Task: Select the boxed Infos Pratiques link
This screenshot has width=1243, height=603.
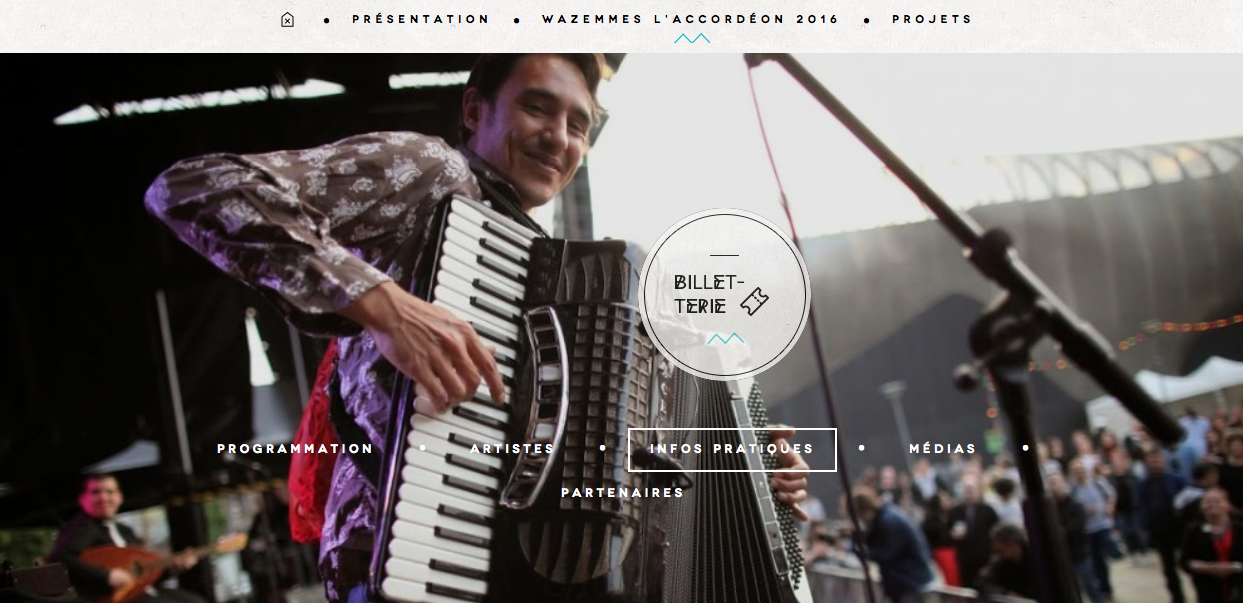Action: [x=732, y=450]
